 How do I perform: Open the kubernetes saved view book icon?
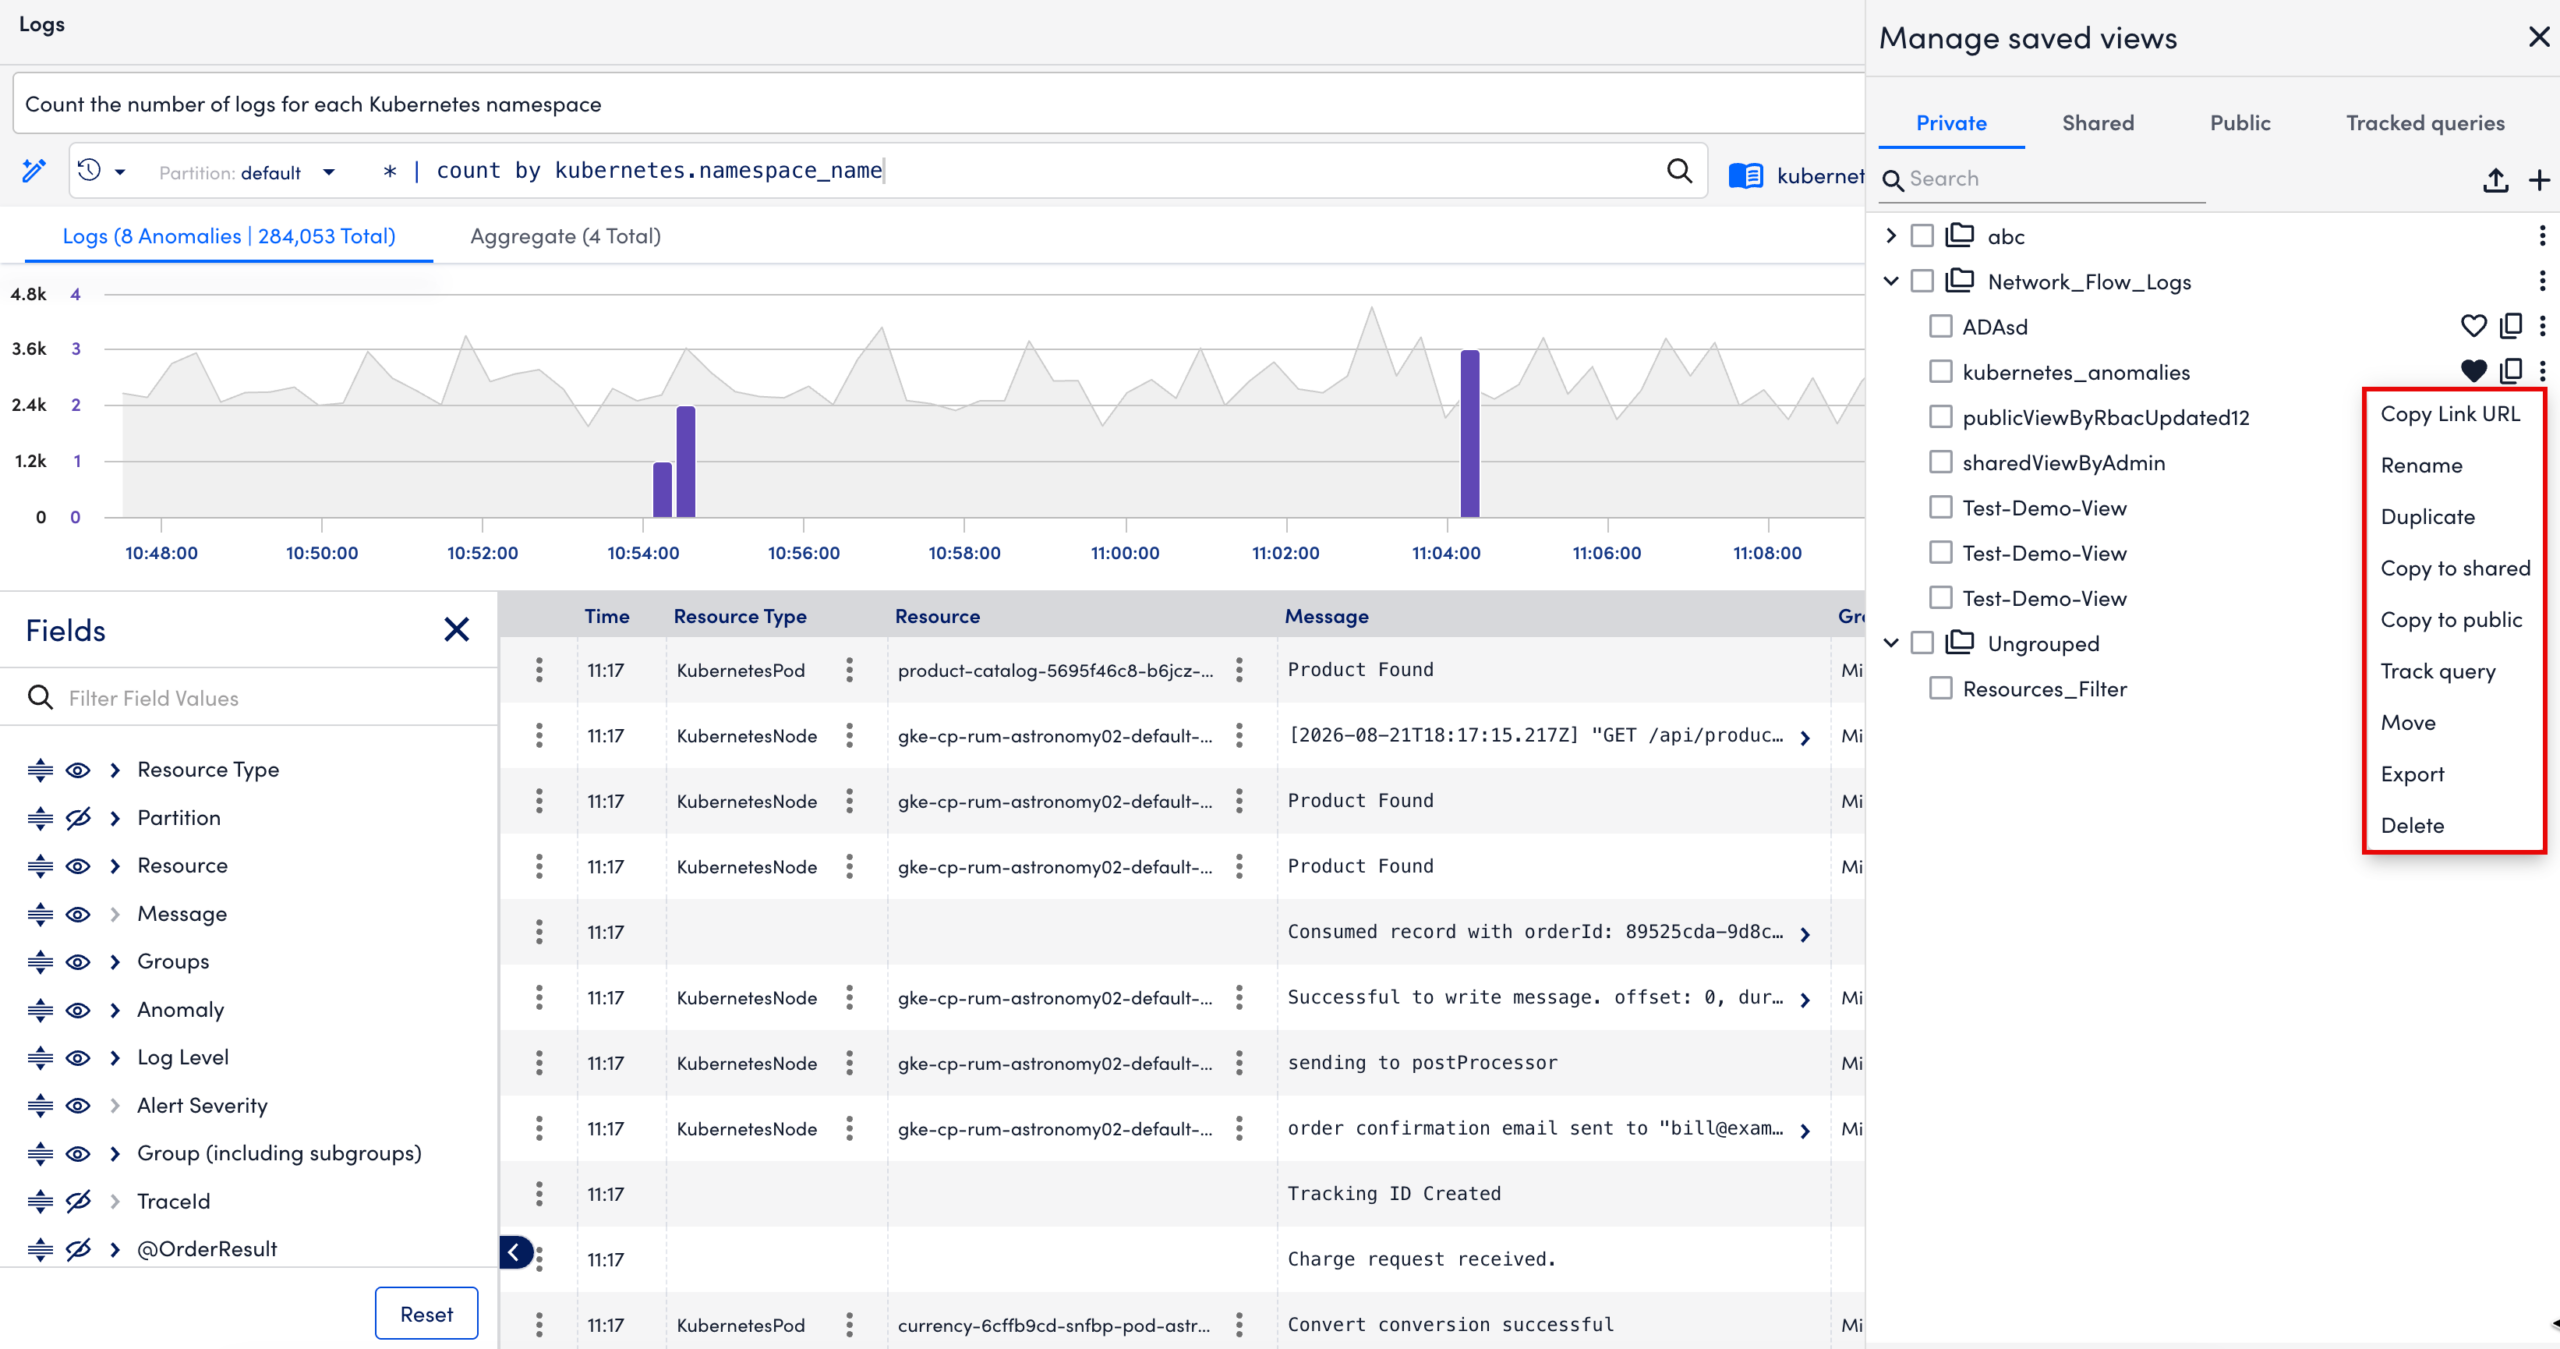coord(1746,176)
